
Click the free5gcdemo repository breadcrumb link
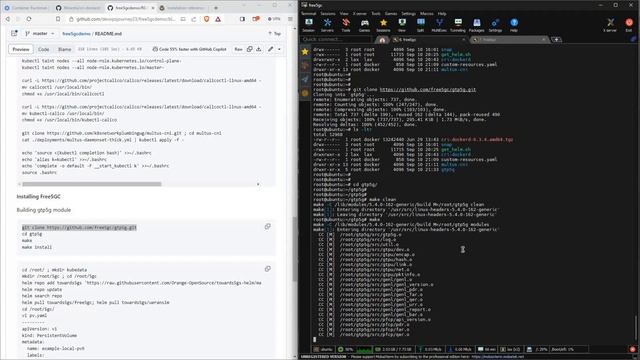click(x=76, y=34)
